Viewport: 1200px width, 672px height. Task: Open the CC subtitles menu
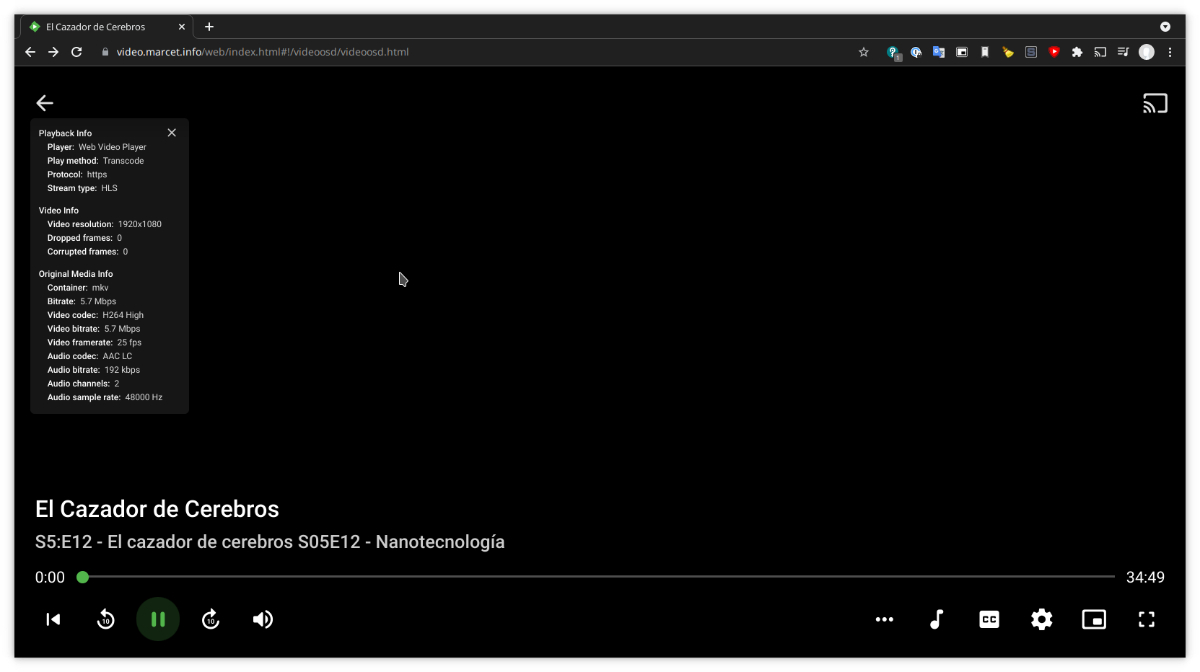click(x=989, y=619)
